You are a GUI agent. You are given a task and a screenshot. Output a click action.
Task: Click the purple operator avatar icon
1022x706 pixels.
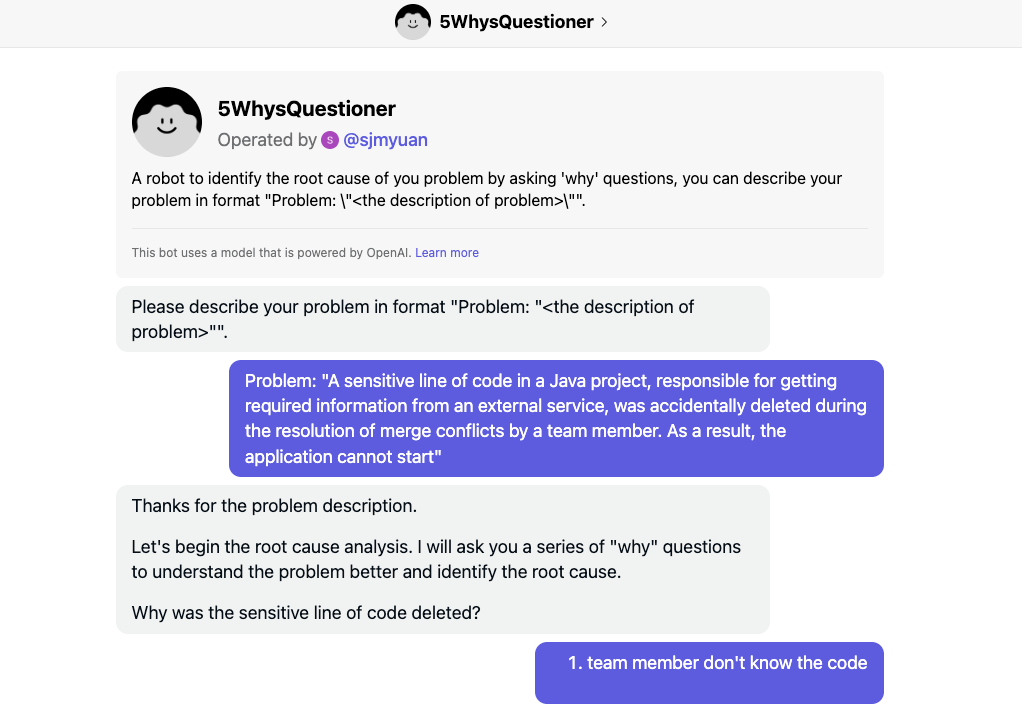[330, 140]
